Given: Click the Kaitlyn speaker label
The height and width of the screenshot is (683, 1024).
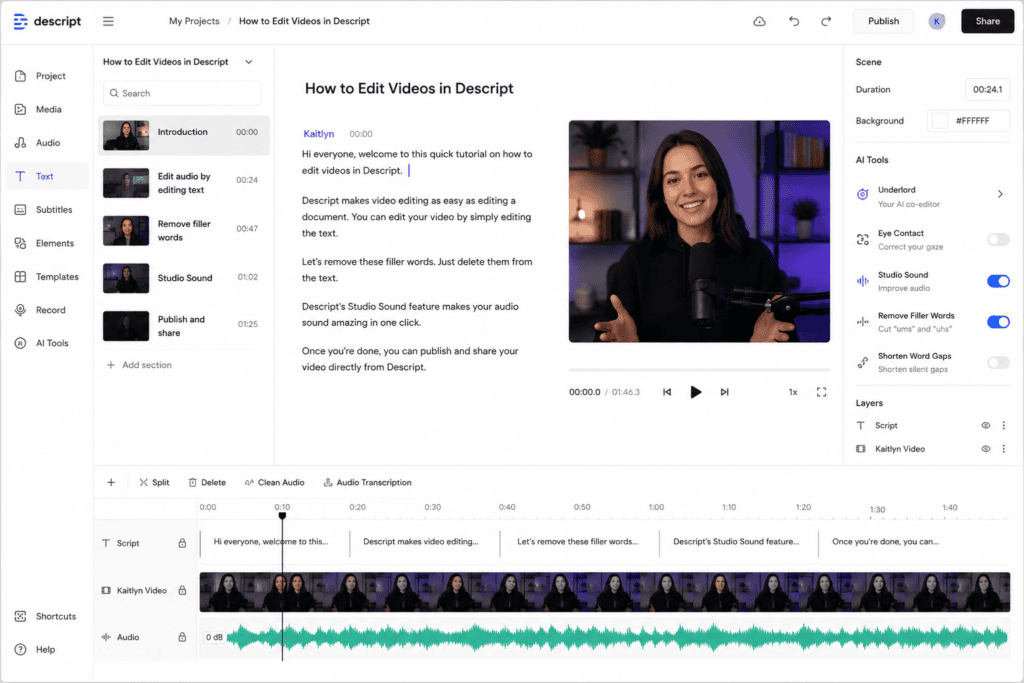Looking at the screenshot, I should (319, 134).
